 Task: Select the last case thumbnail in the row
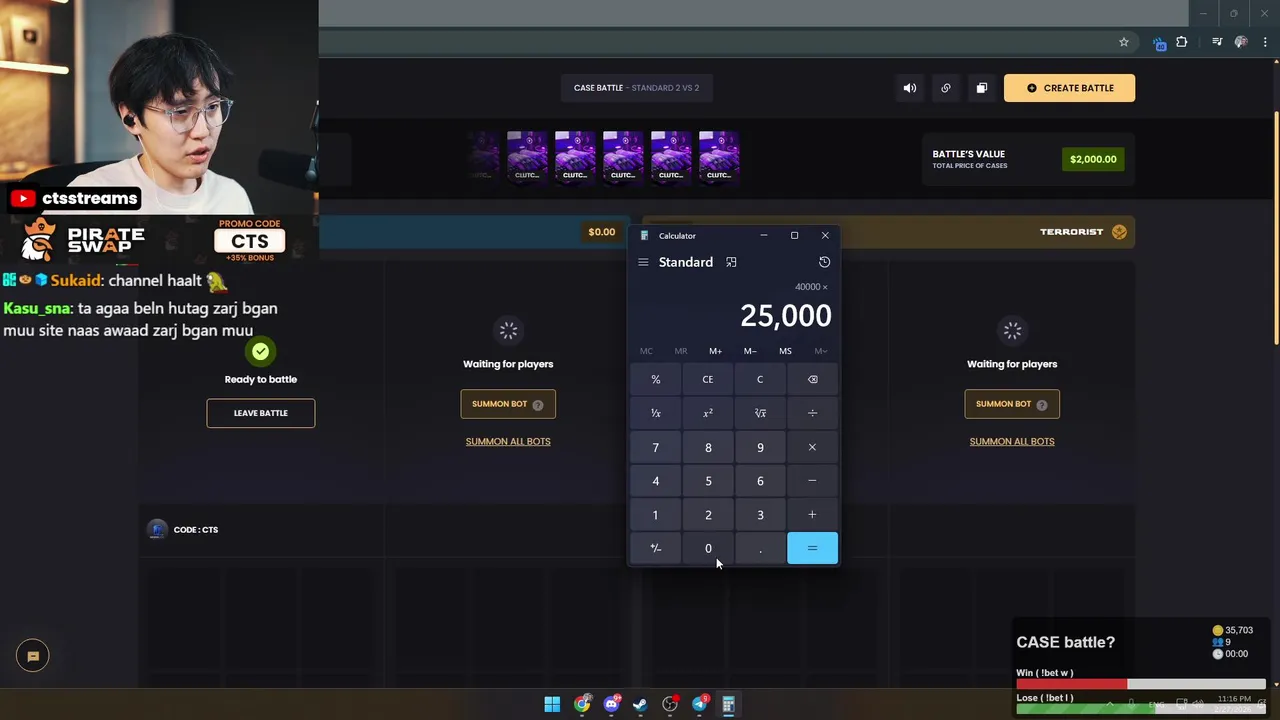point(719,157)
